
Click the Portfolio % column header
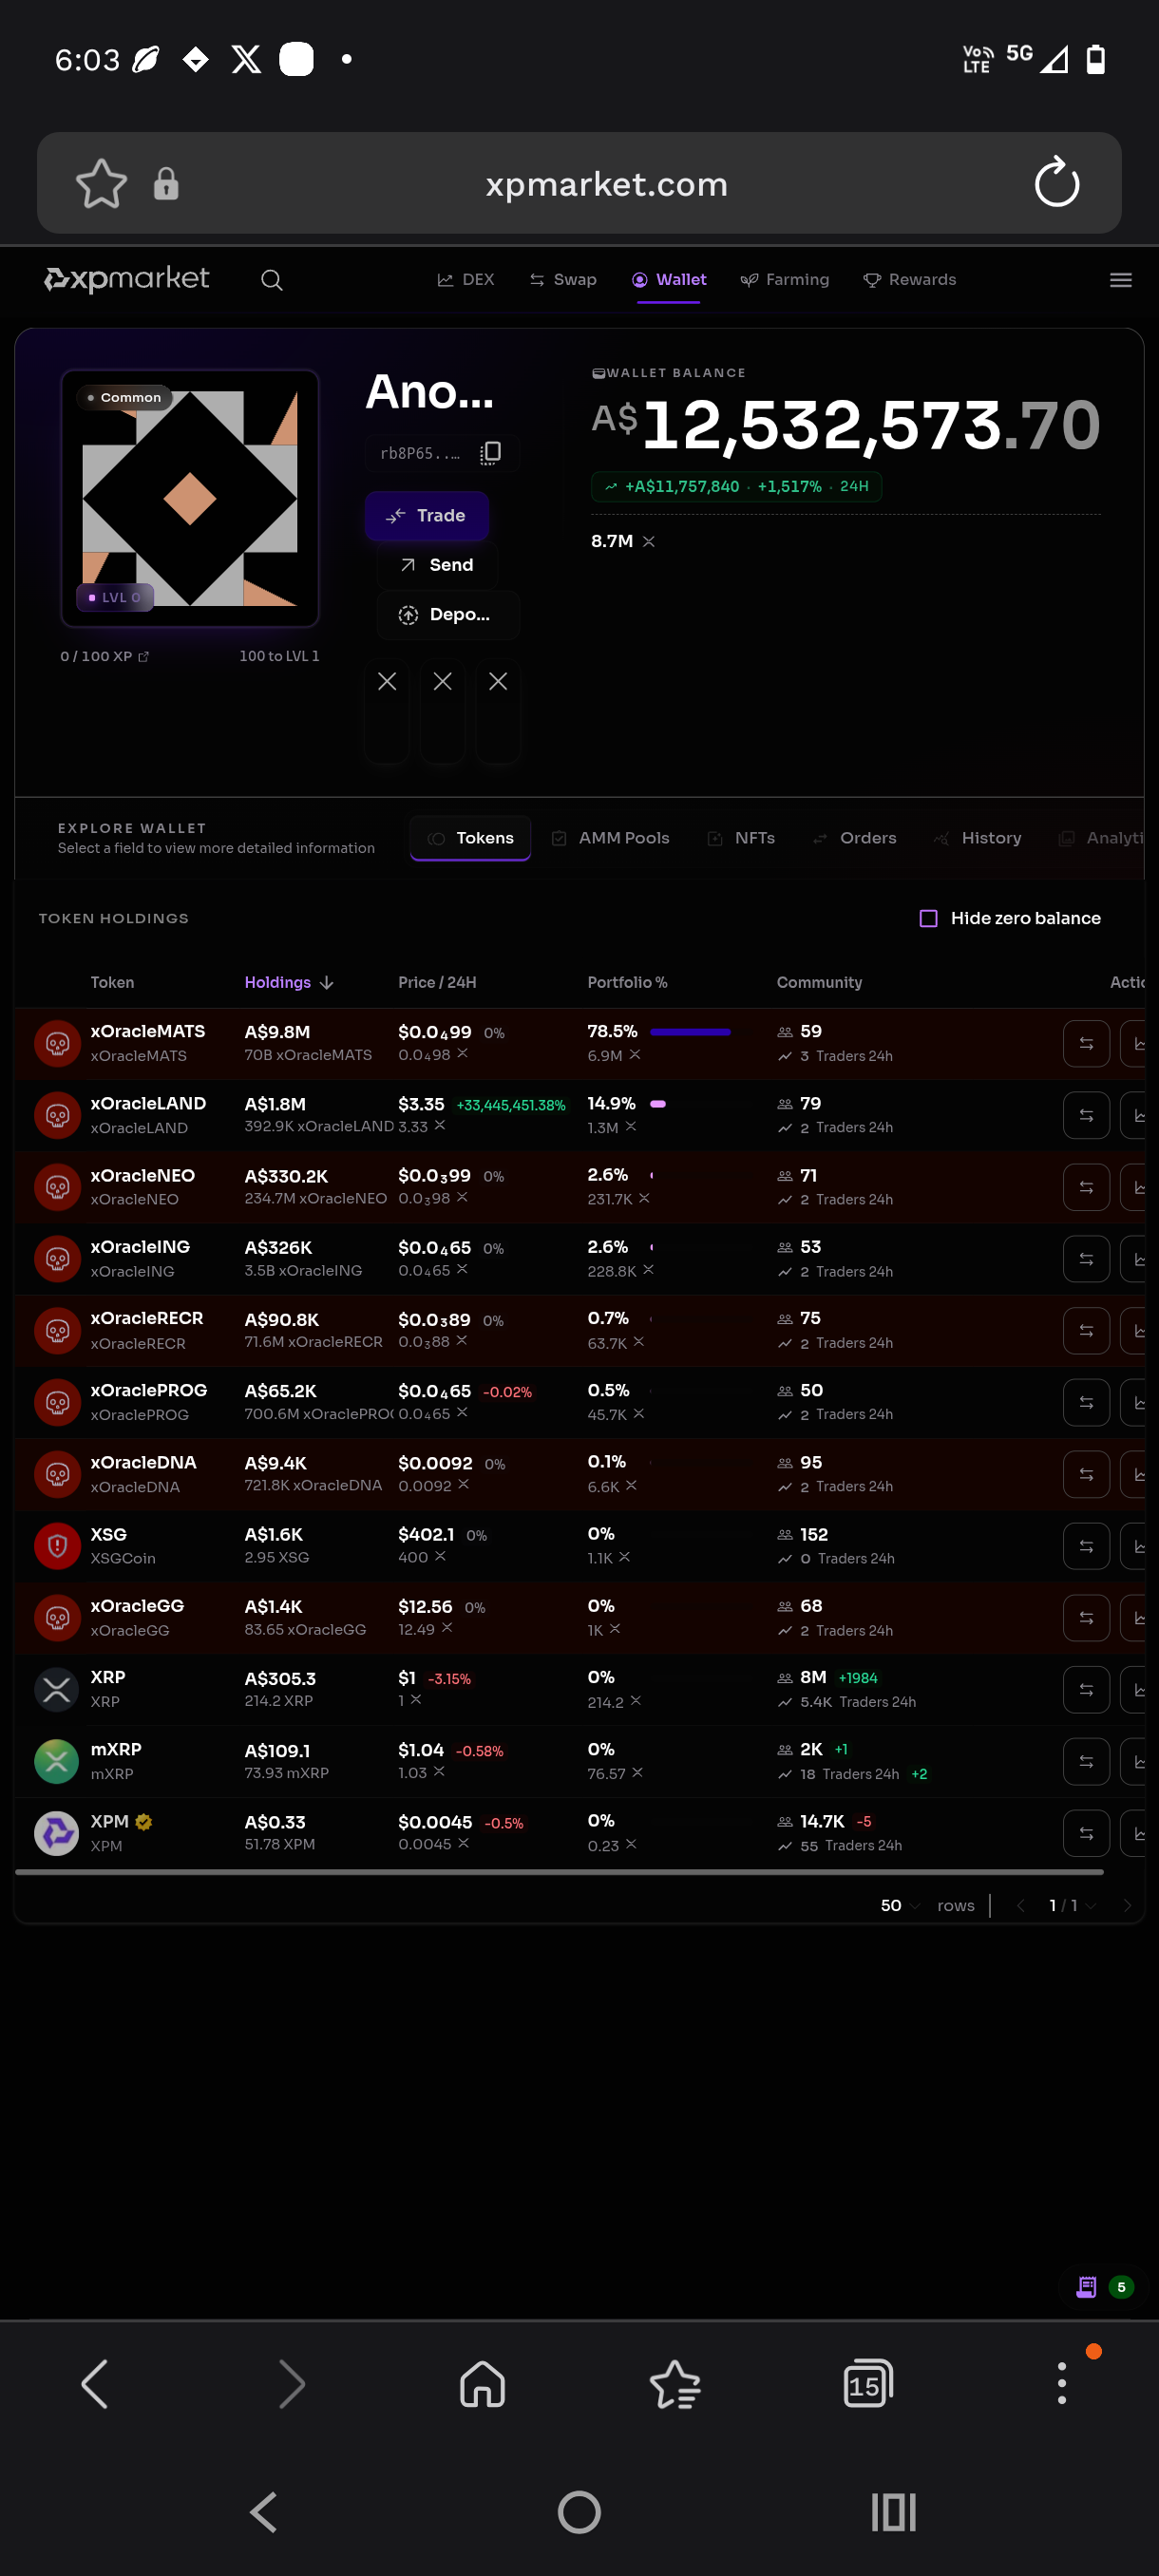pos(627,983)
